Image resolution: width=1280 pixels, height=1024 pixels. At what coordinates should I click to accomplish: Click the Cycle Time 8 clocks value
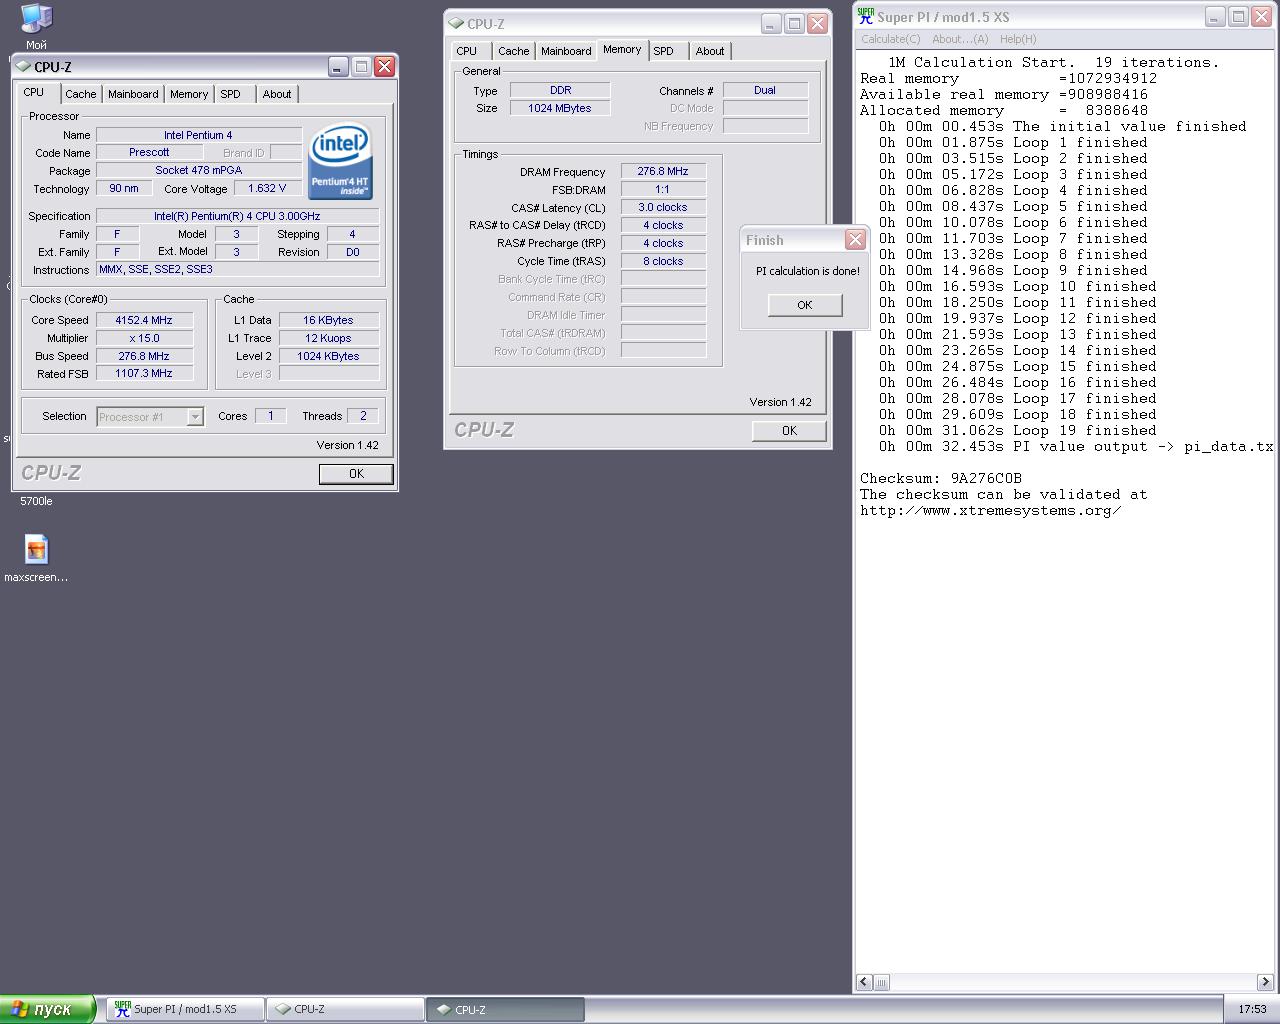click(x=663, y=261)
